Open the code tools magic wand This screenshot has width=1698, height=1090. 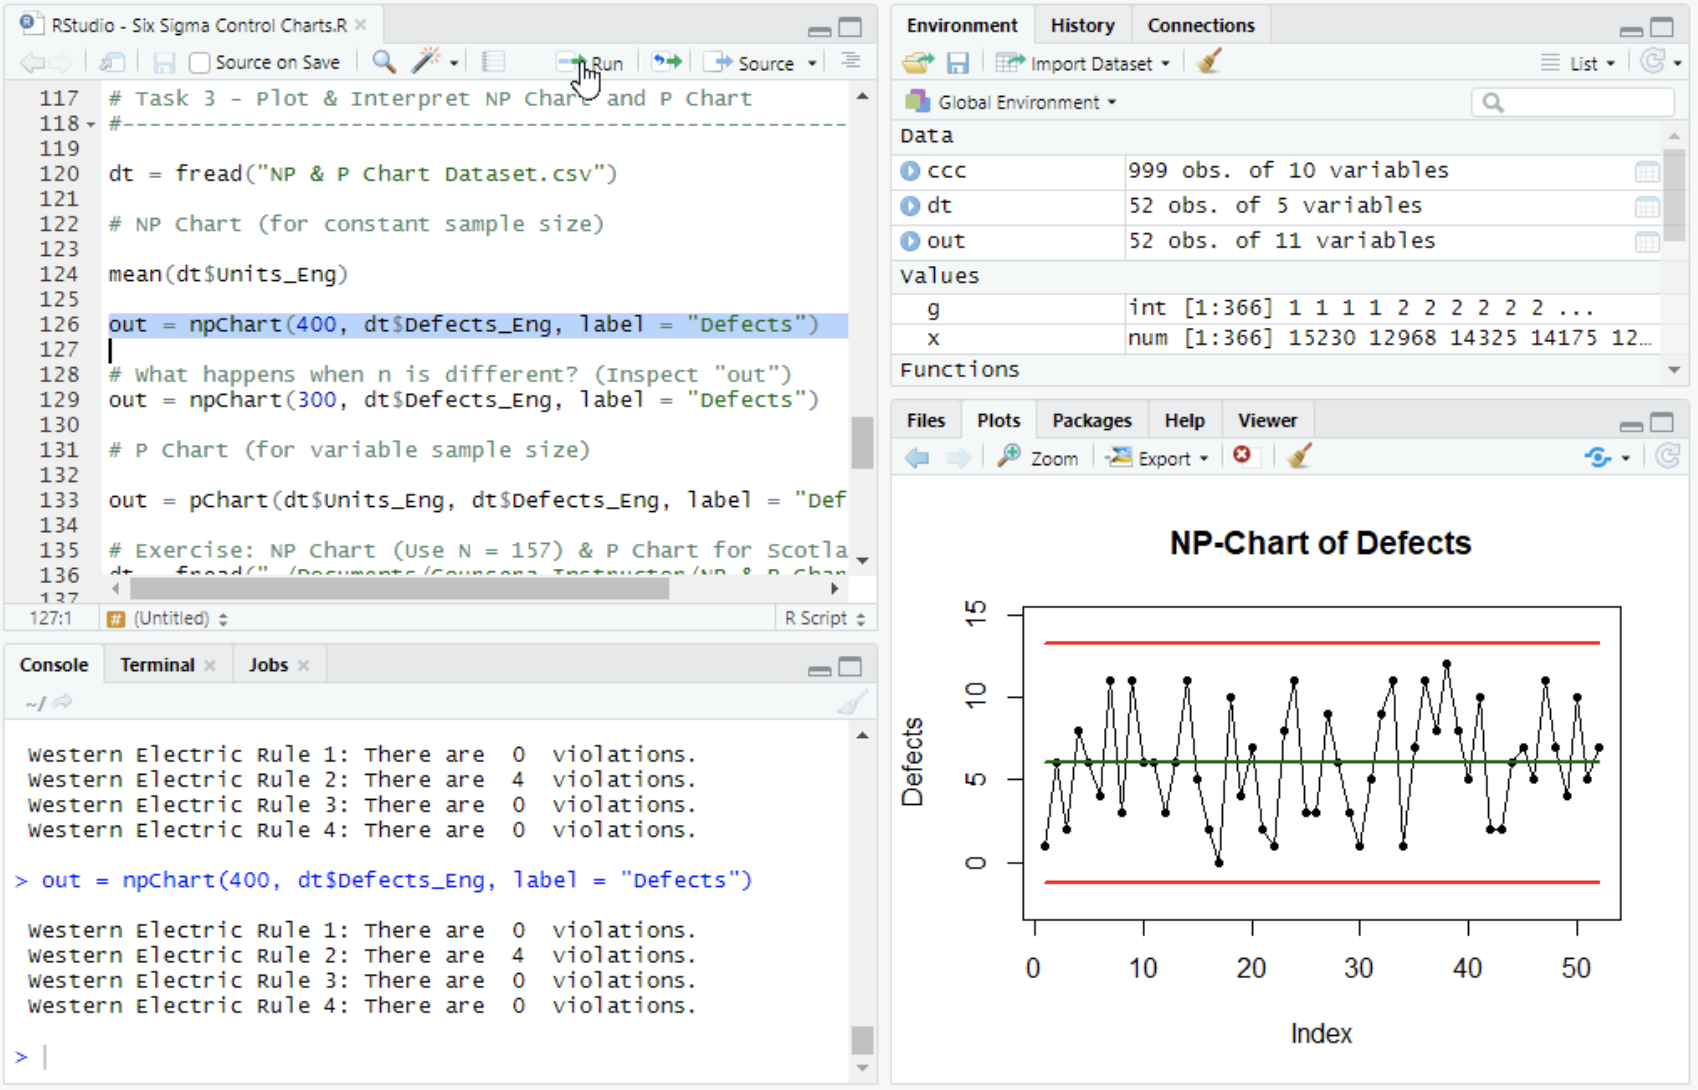pyautogui.click(x=427, y=62)
